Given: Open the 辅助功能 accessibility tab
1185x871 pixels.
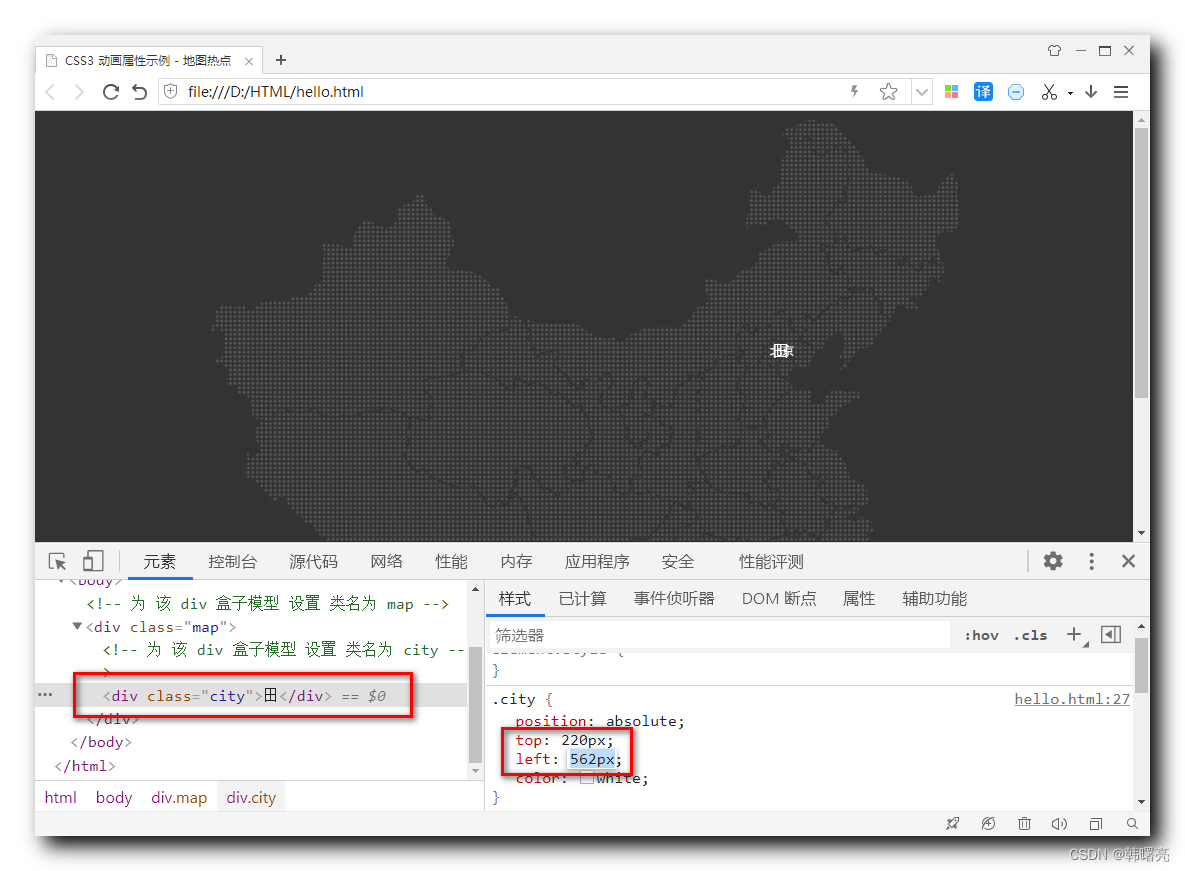Looking at the screenshot, I should (935, 599).
